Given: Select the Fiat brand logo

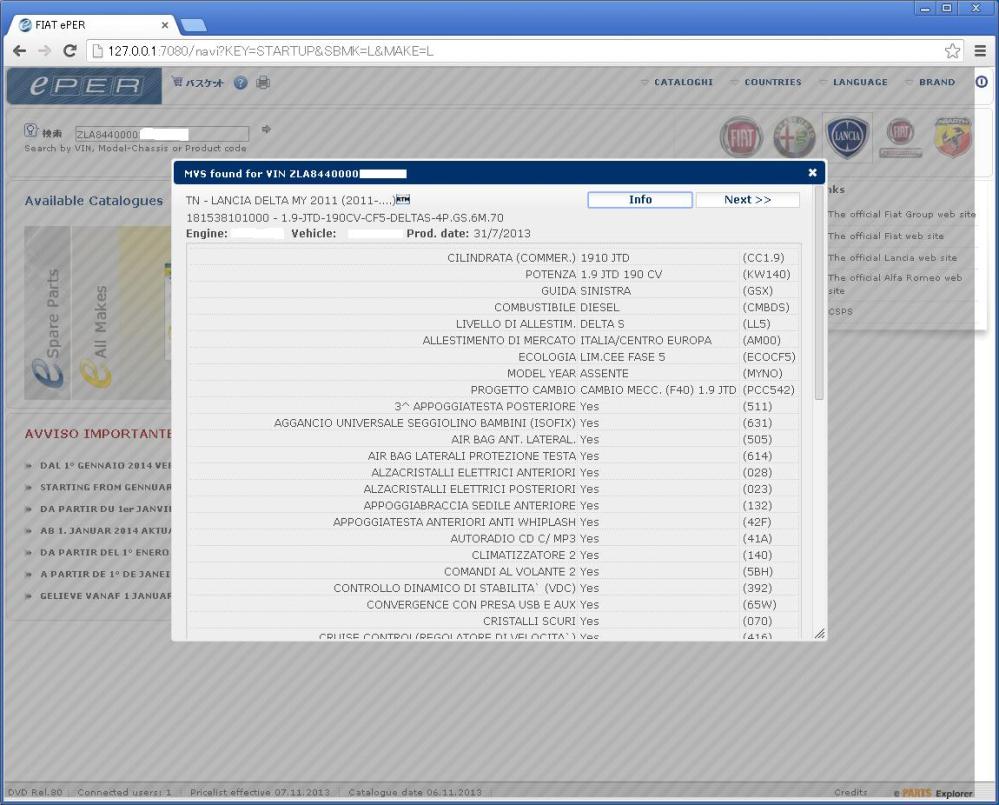Looking at the screenshot, I should point(741,136).
